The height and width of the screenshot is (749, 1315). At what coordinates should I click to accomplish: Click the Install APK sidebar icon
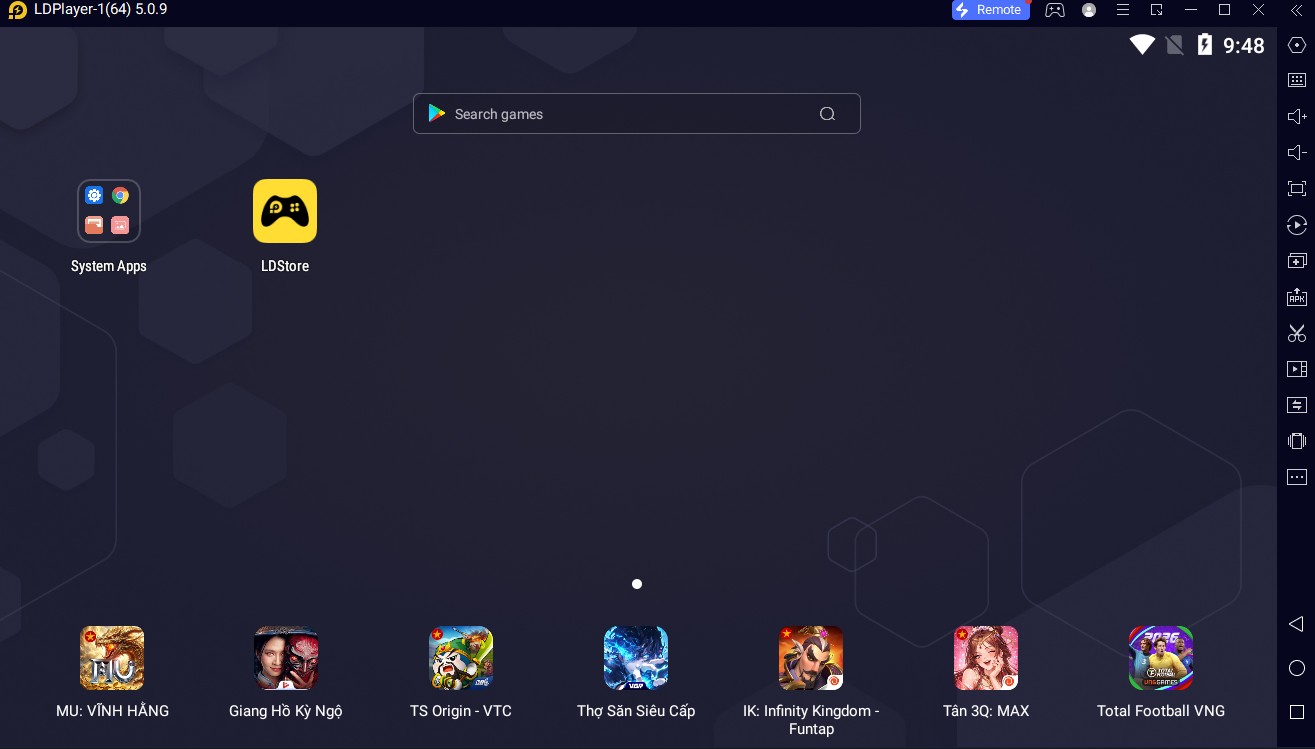(x=1297, y=297)
